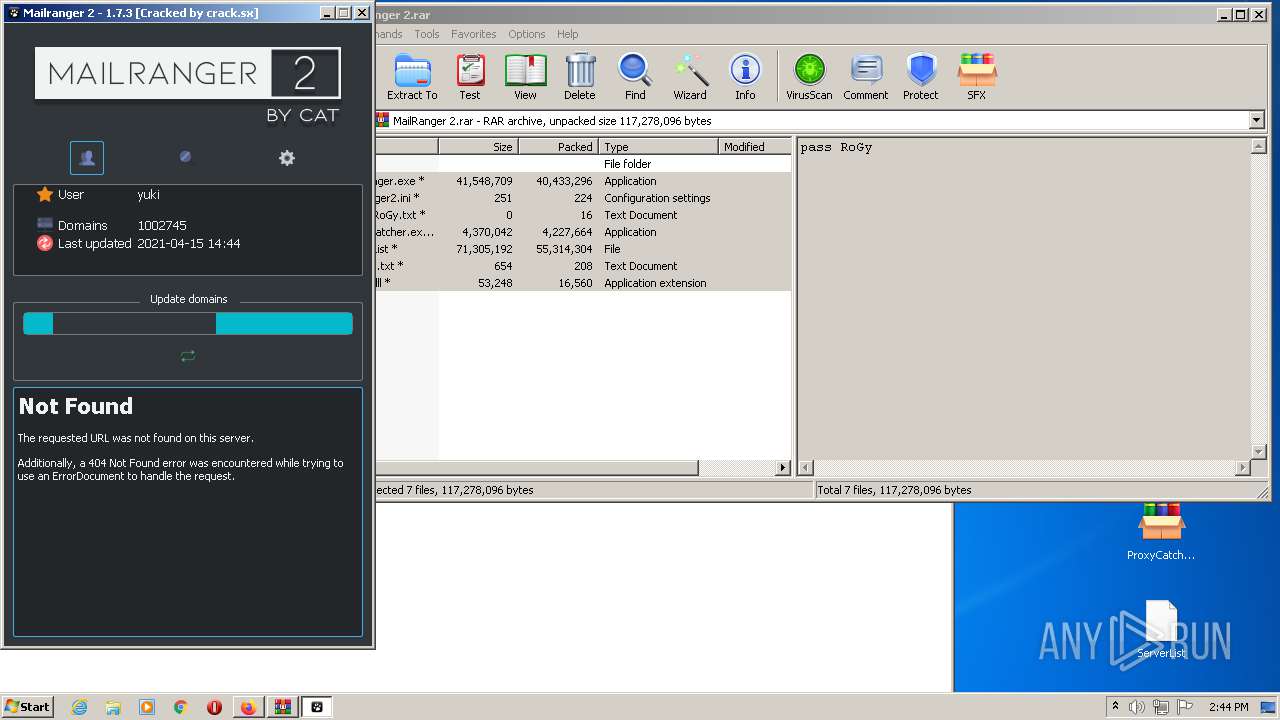The image size is (1280, 720).
Task: Click left arrow of comment pane horizontal scrollbar
Action: (x=806, y=467)
